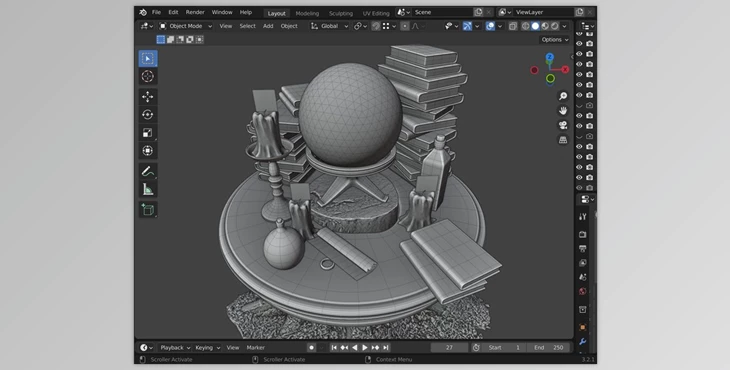Select the Annotate pencil tool
The height and width of the screenshot is (370, 730).
pos(148,171)
